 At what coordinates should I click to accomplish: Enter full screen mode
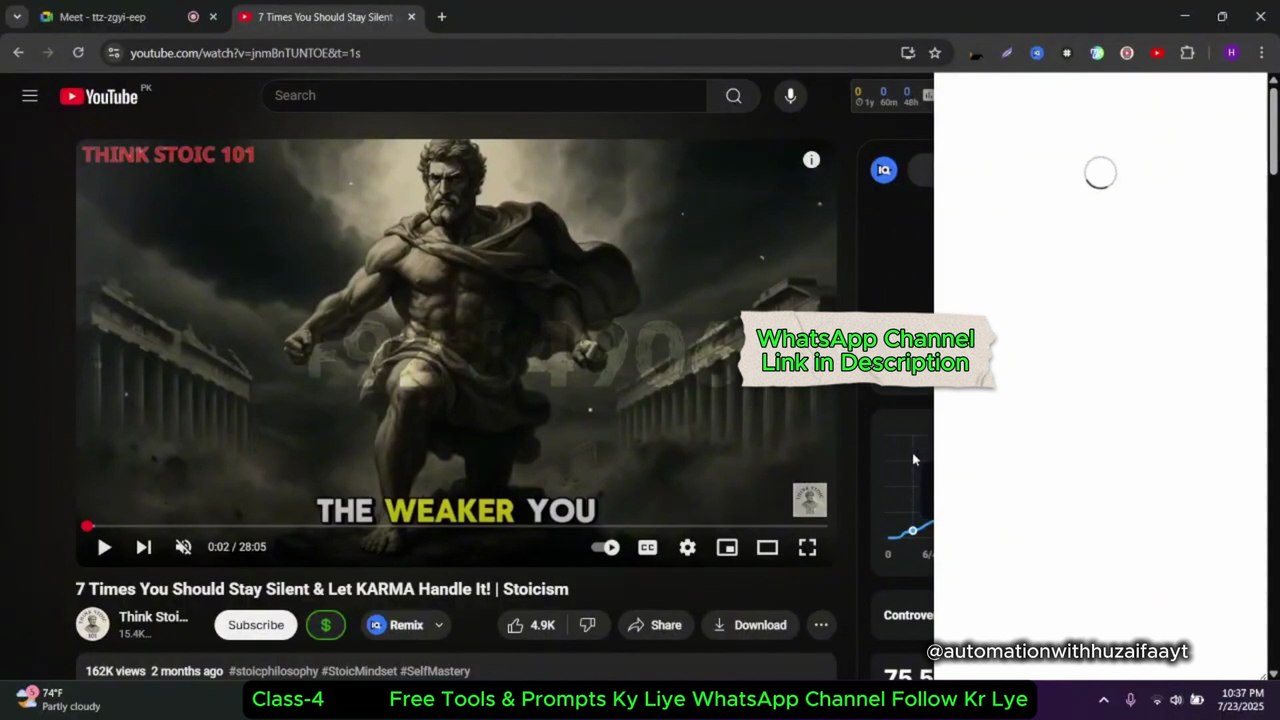(x=807, y=547)
